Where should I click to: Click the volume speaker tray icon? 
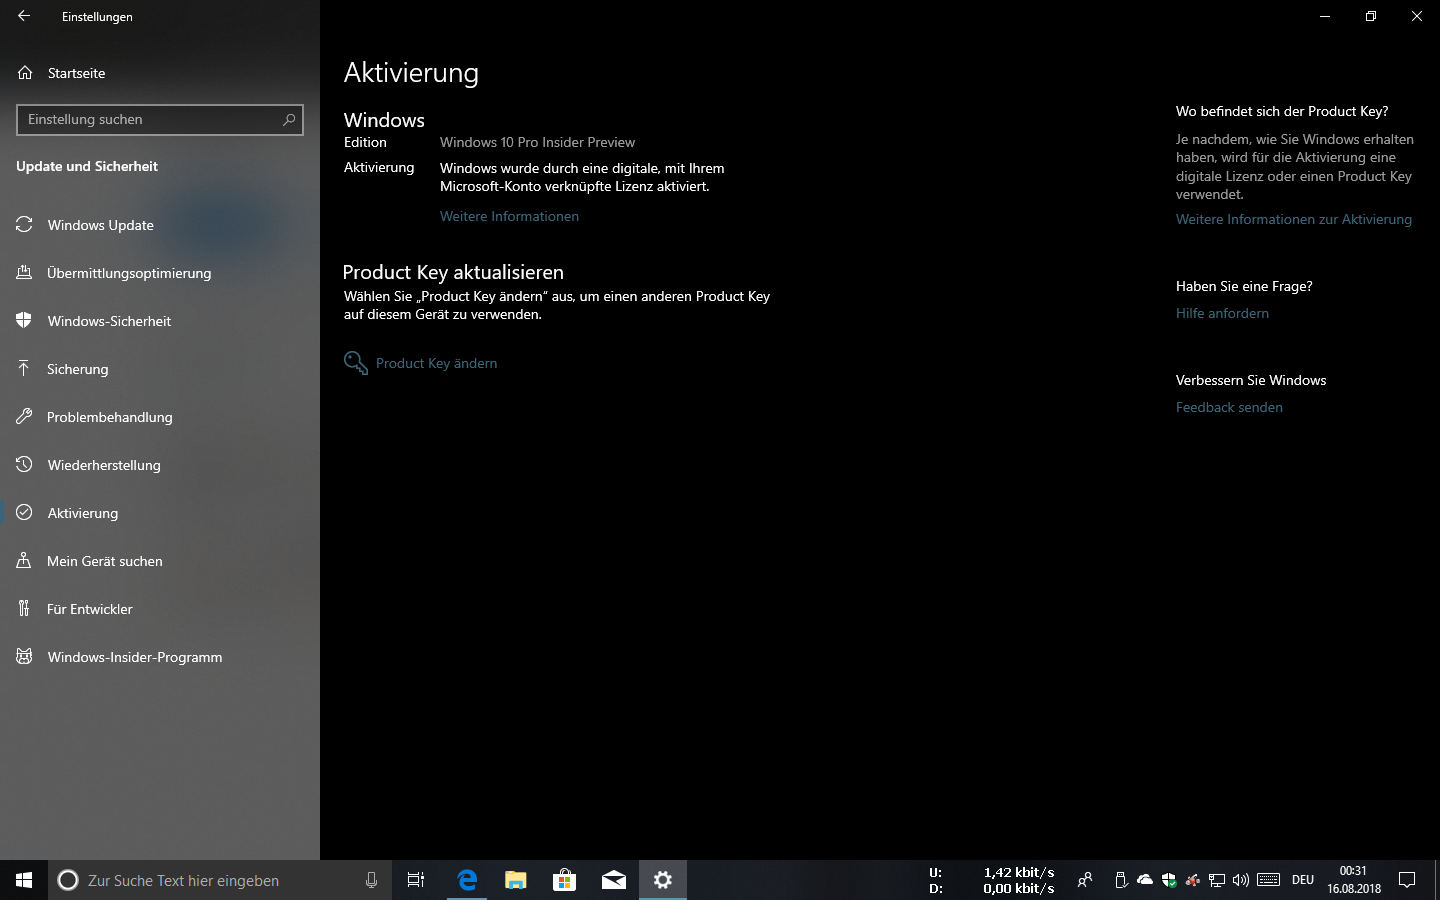(x=1241, y=880)
